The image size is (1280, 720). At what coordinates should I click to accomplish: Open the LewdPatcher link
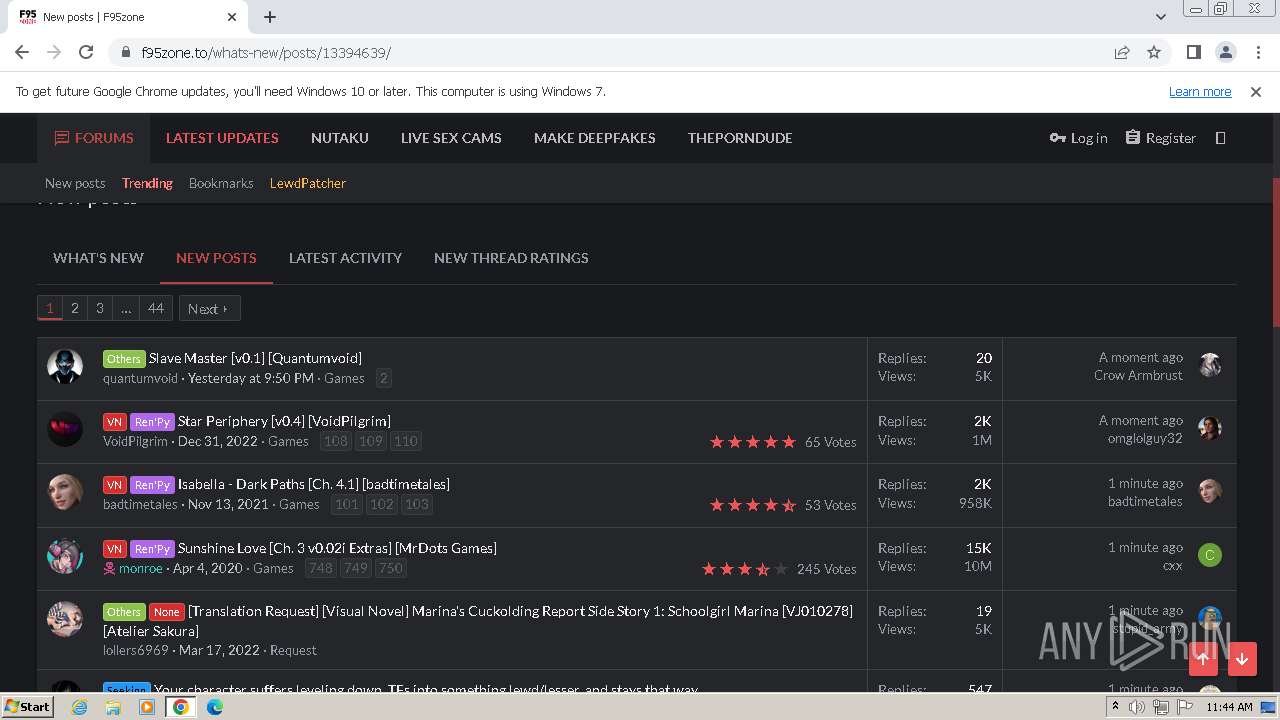coord(308,183)
